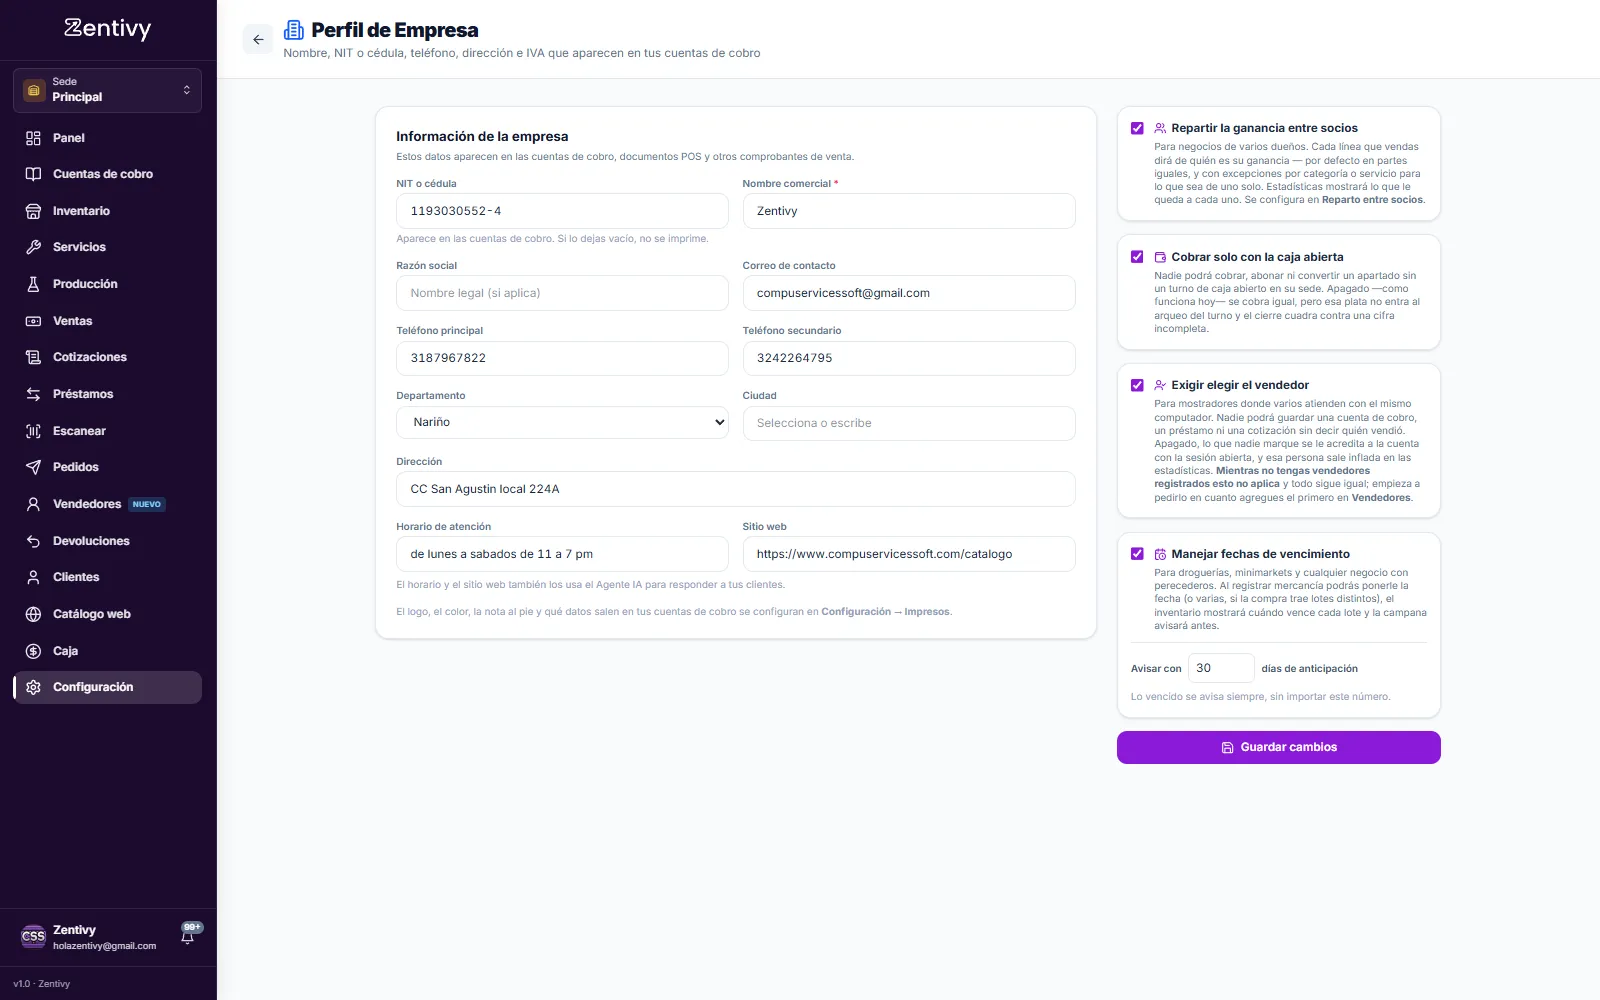Edit the Nombre comercial field

click(x=909, y=211)
